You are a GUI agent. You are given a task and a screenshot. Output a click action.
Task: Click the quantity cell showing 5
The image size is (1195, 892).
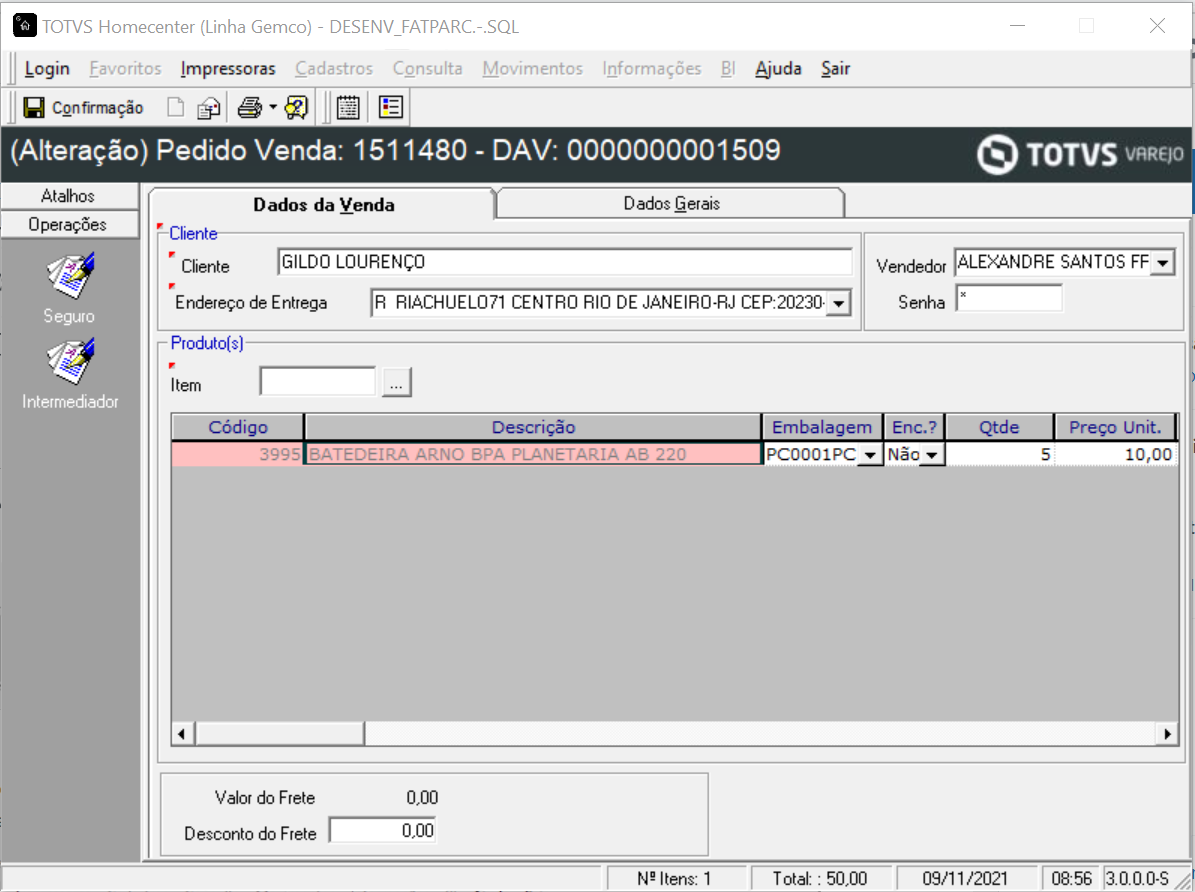click(999, 454)
